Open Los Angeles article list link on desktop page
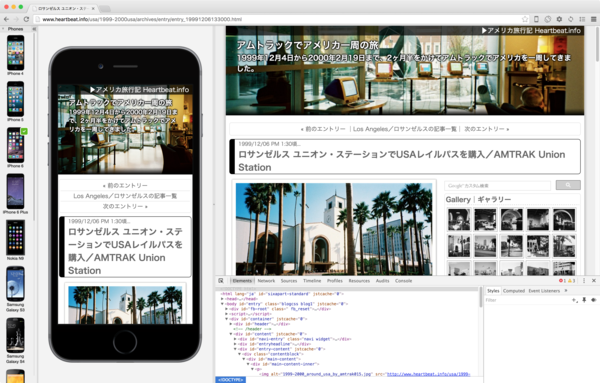The width and height of the screenshot is (600, 383). [x=405, y=129]
